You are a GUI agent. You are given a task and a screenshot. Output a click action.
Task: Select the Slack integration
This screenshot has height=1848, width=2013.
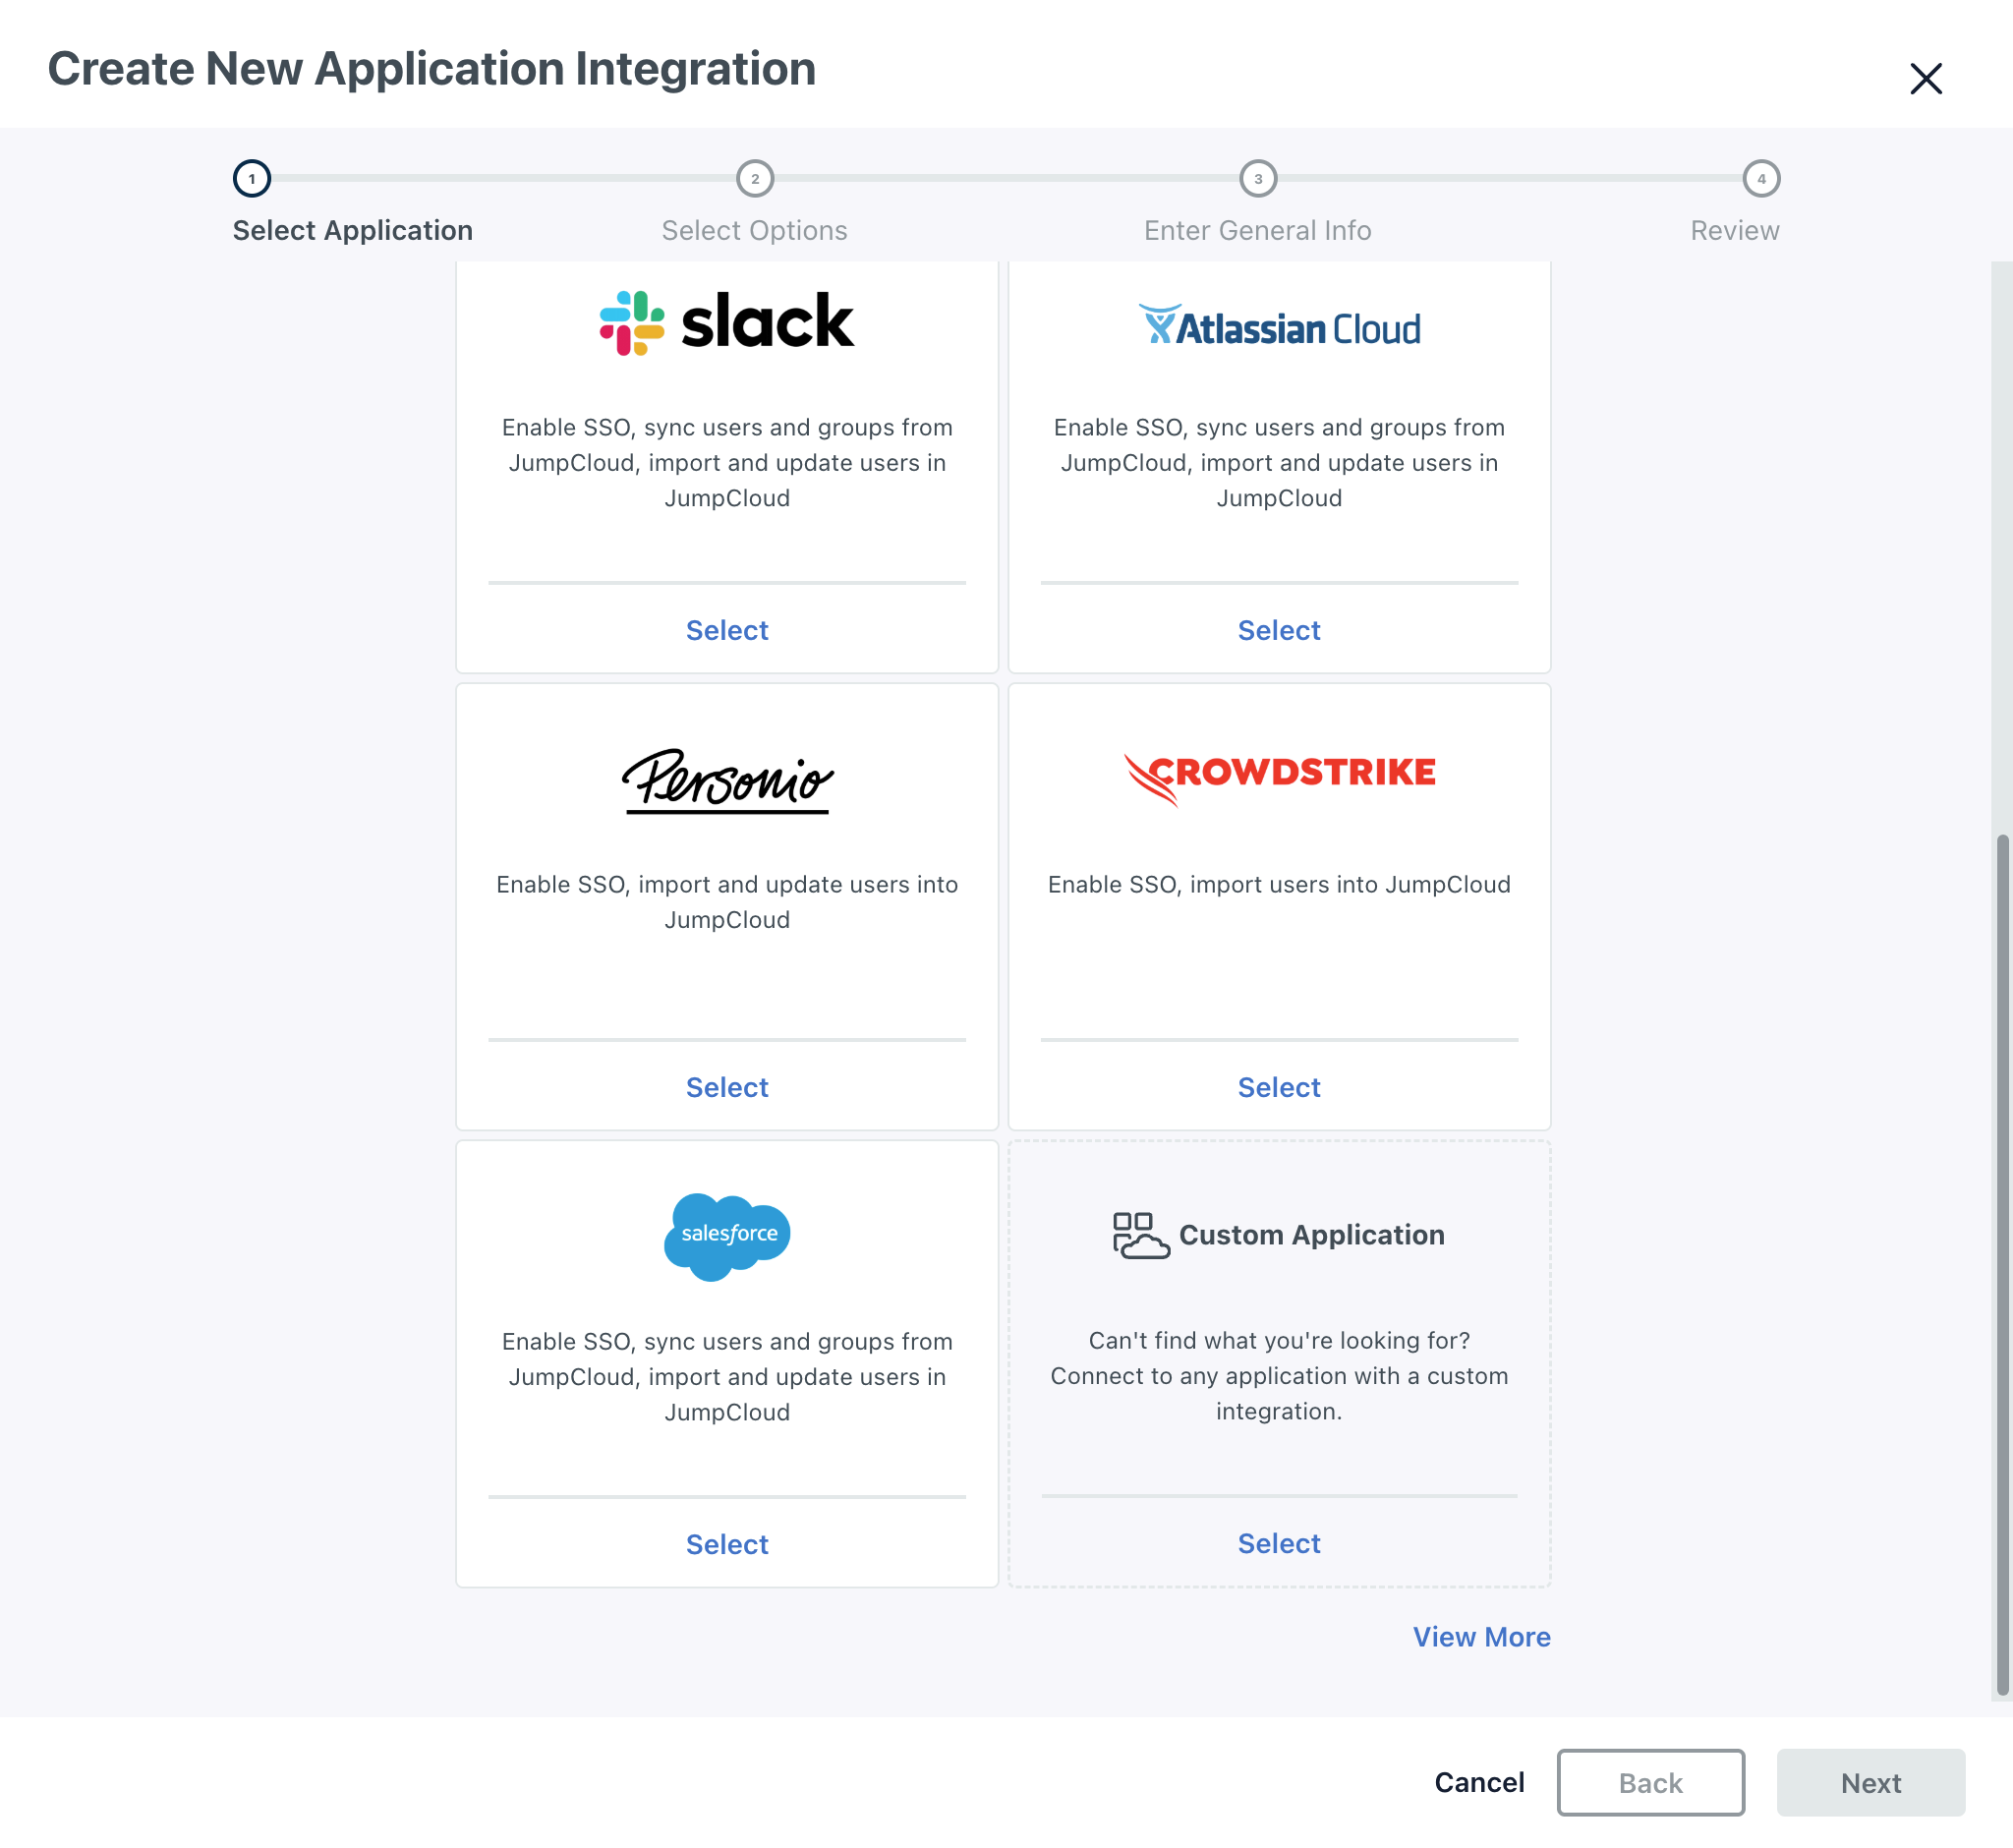click(727, 630)
